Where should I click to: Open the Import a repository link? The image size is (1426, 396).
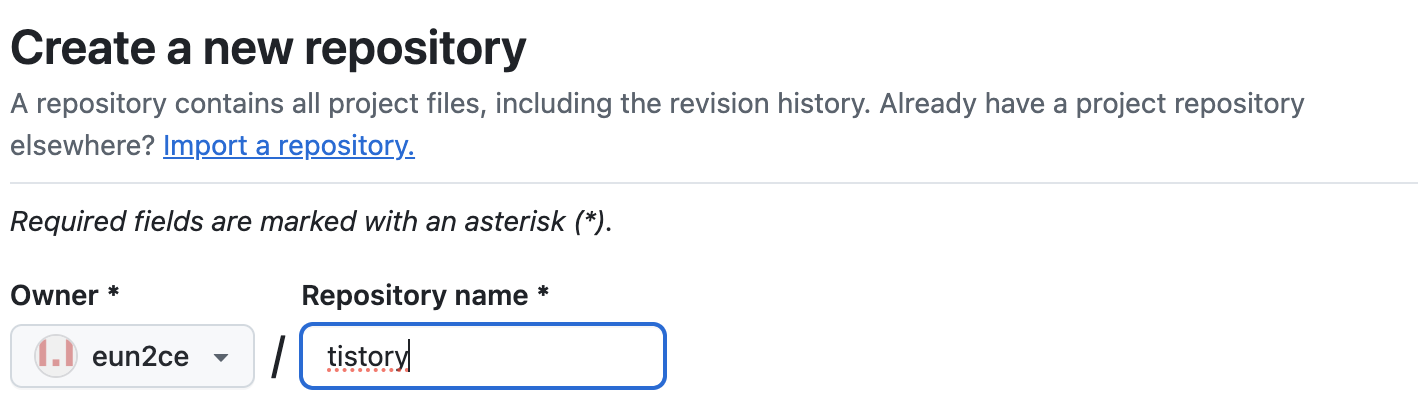click(289, 146)
